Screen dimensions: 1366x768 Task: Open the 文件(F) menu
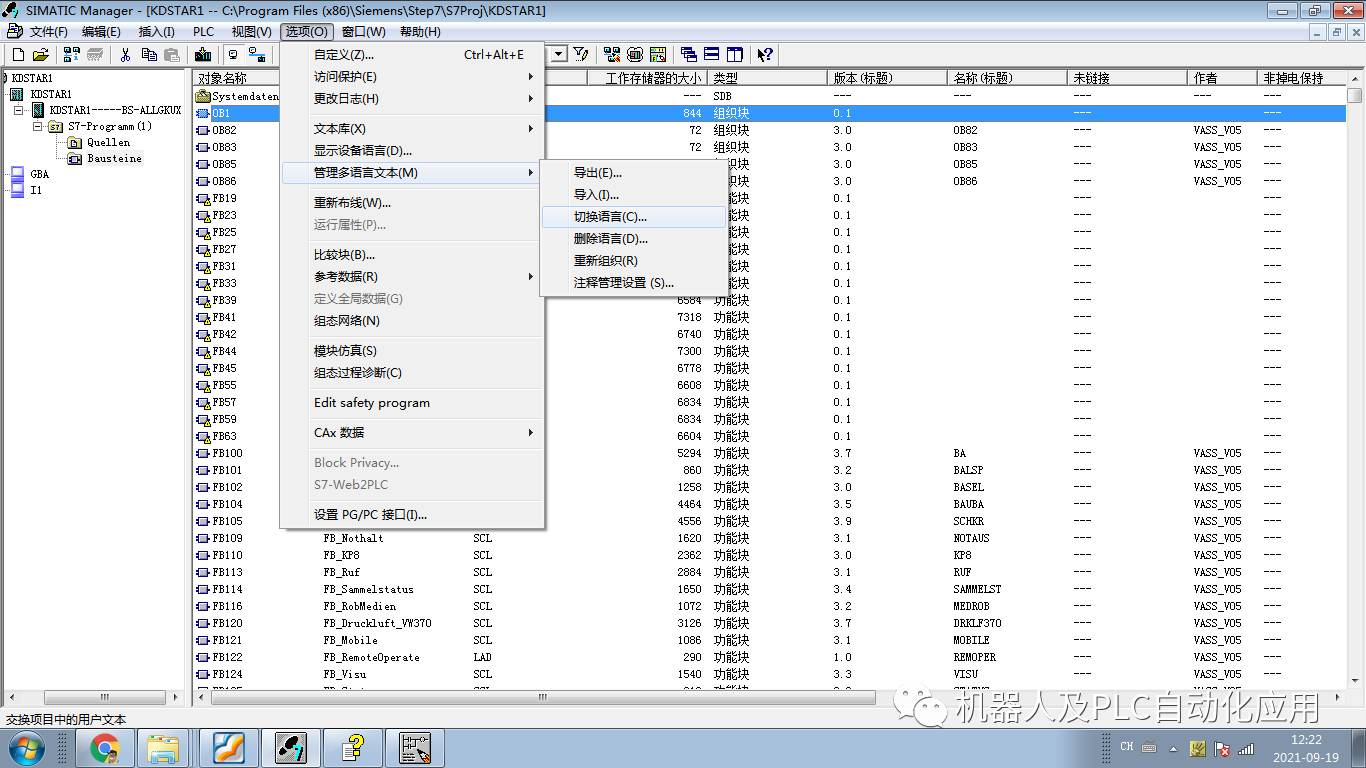(x=48, y=32)
